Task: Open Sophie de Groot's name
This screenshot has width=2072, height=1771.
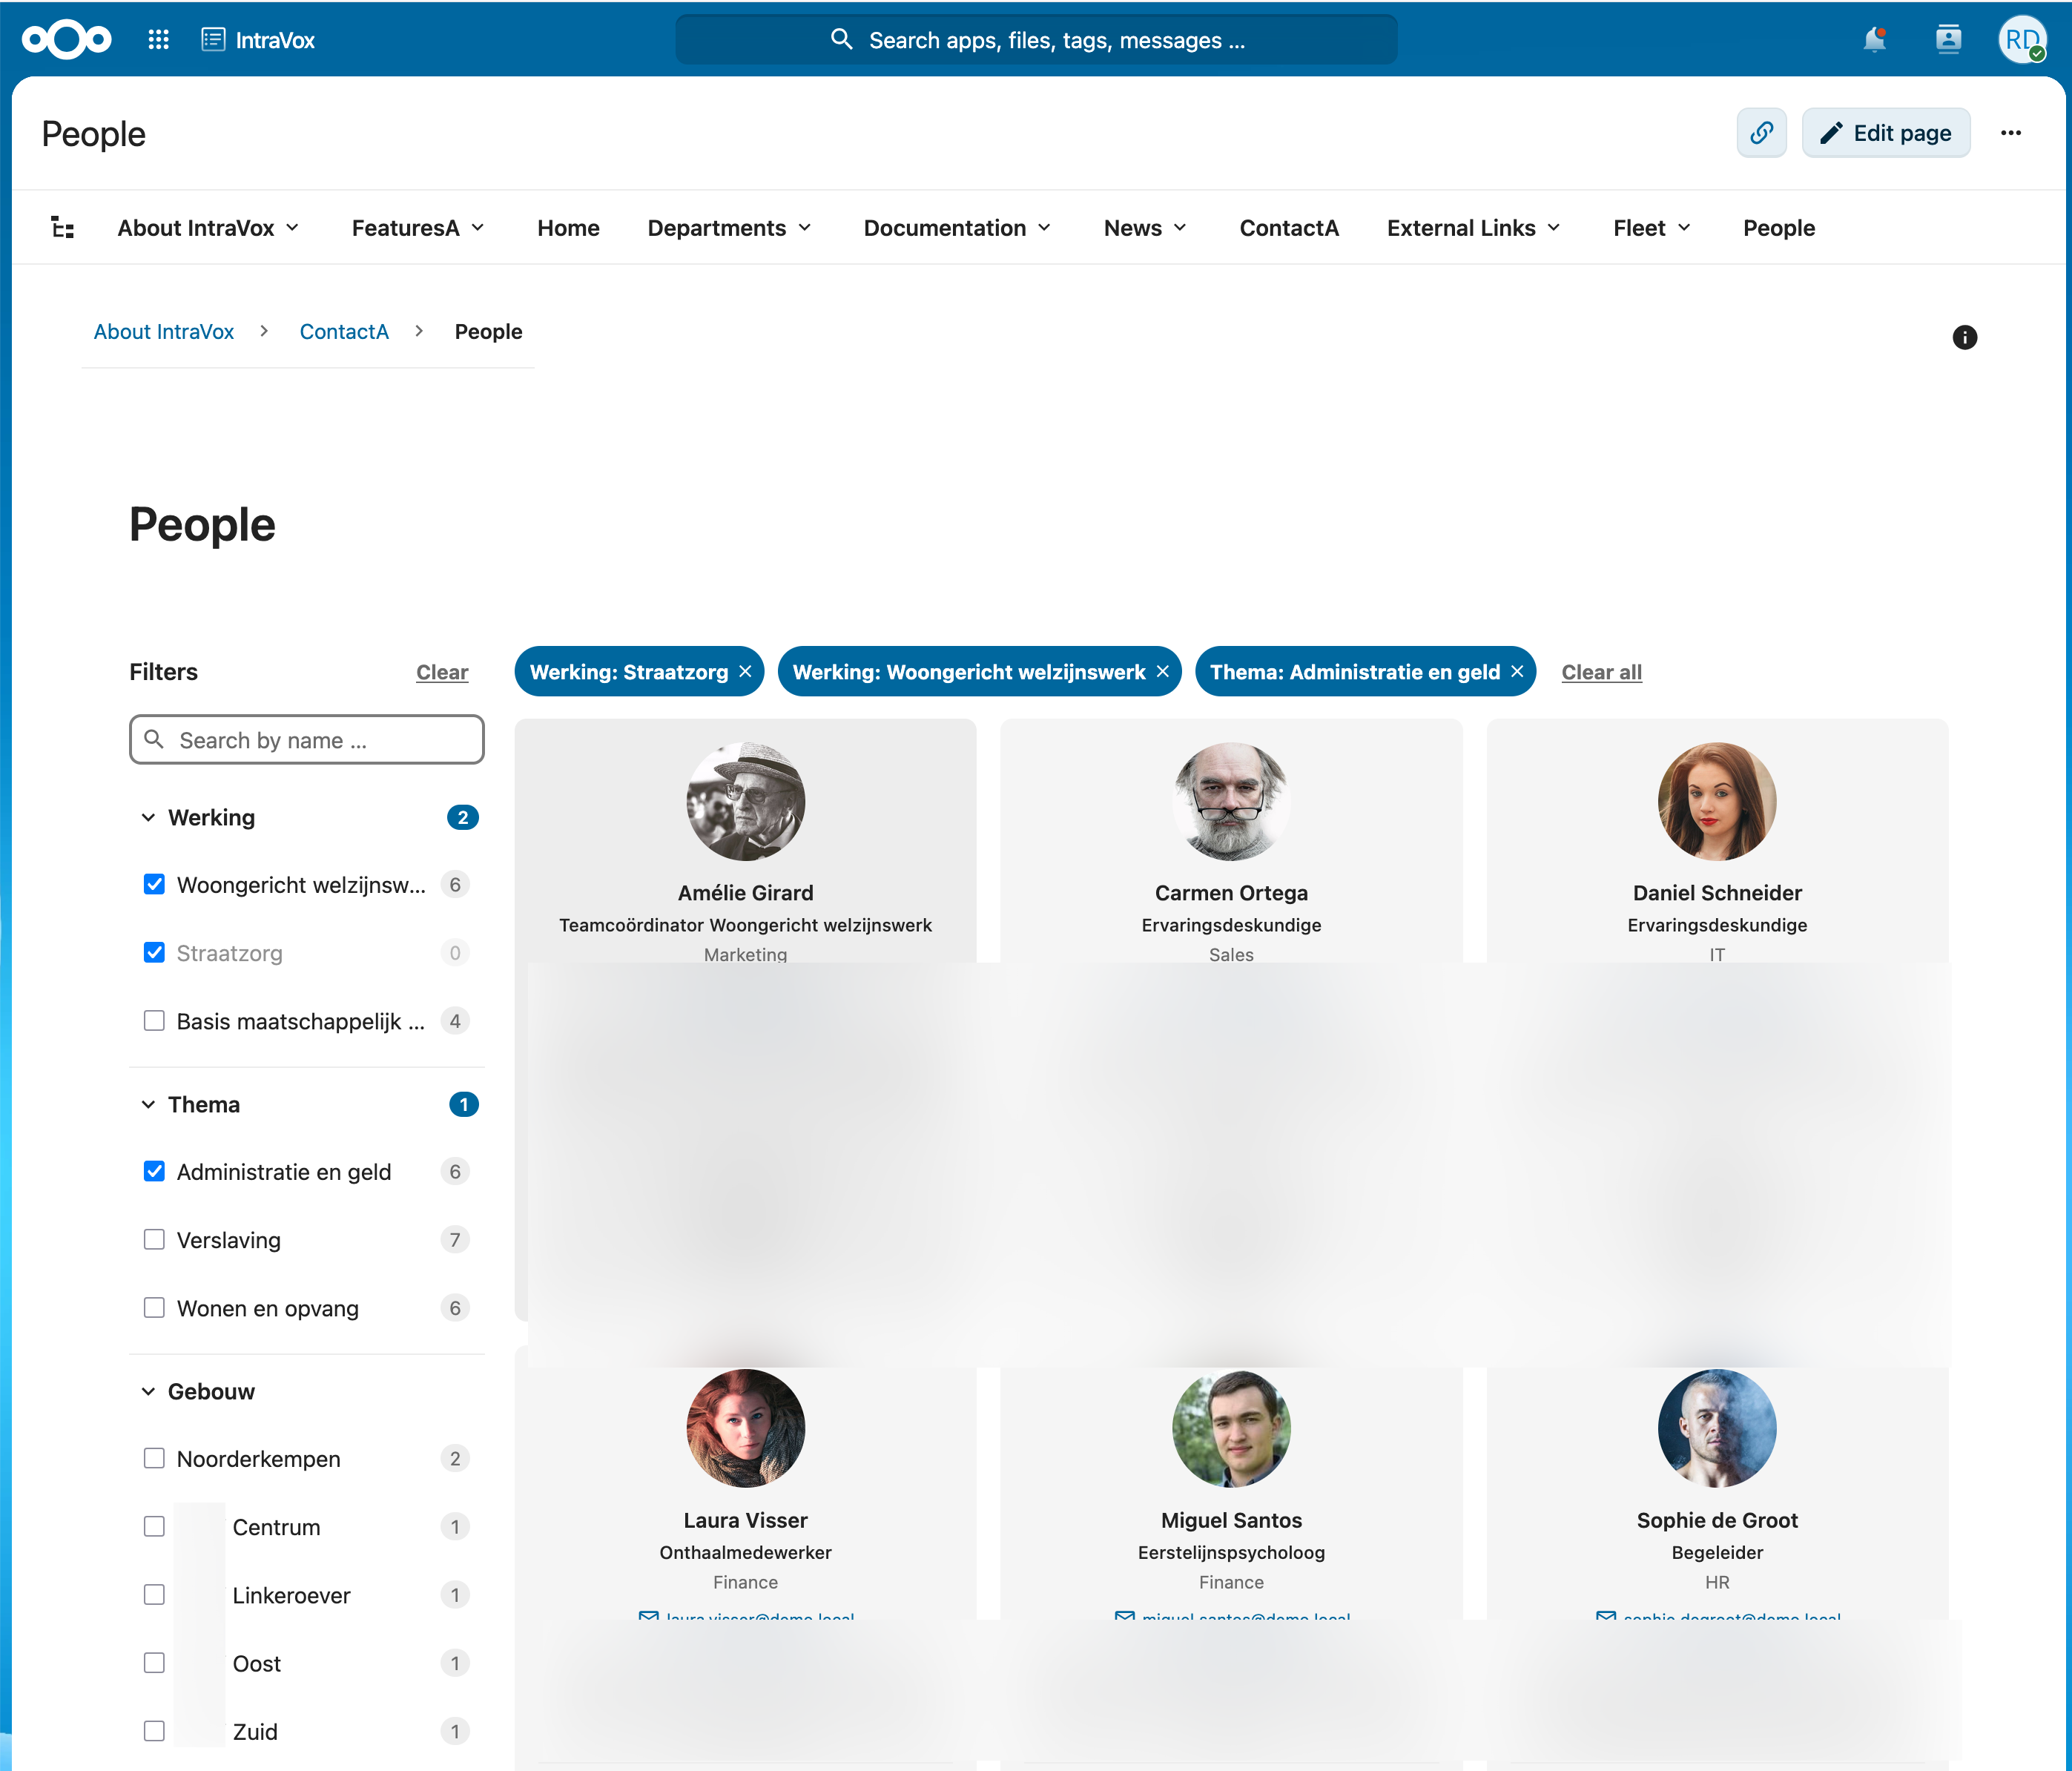Action: 1717,1520
